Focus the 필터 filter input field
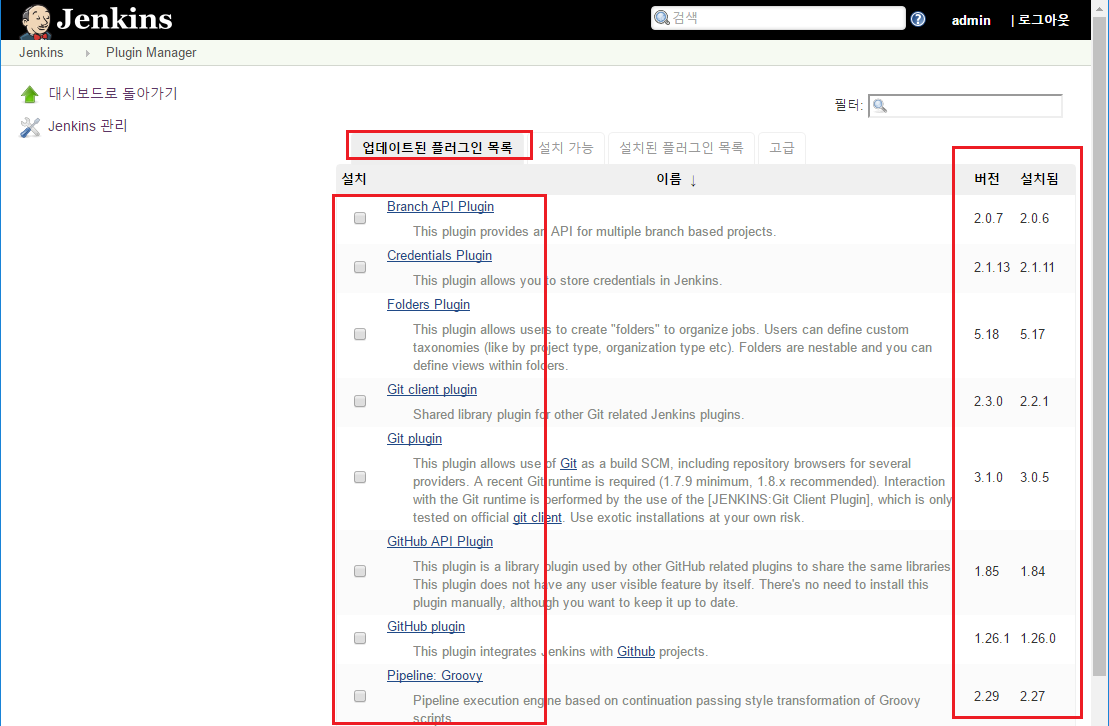This screenshot has height=726, width=1109. click(965, 106)
